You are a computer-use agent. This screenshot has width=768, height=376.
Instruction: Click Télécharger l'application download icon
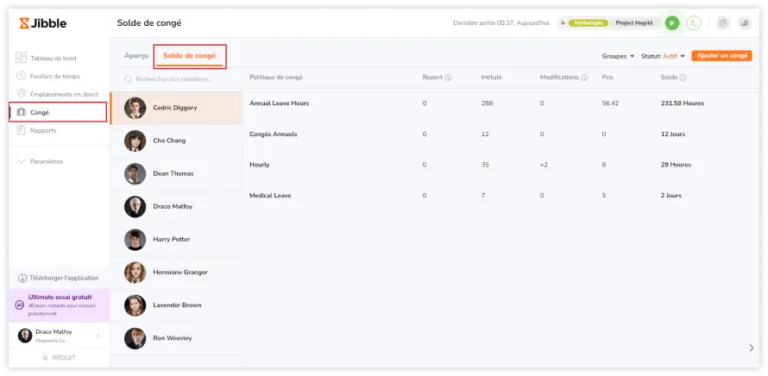click(x=23, y=278)
